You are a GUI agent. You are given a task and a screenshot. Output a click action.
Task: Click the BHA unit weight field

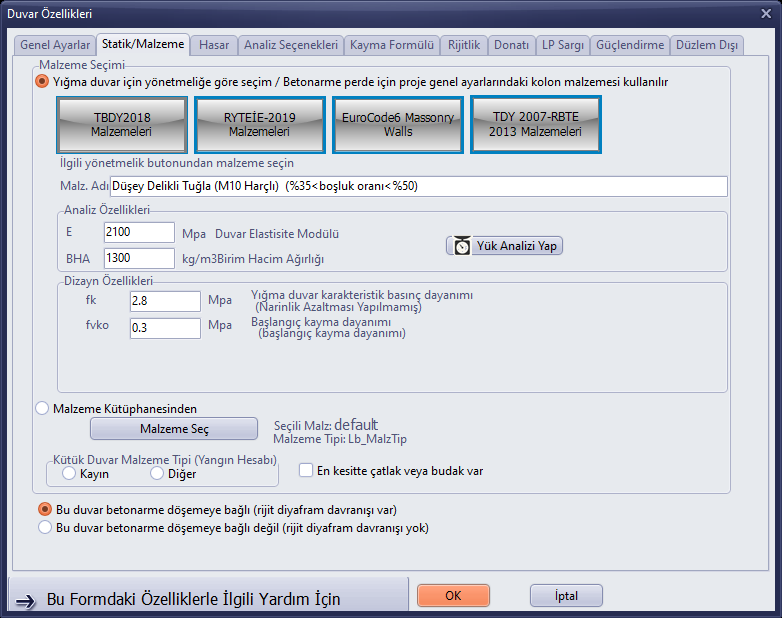coord(139,258)
